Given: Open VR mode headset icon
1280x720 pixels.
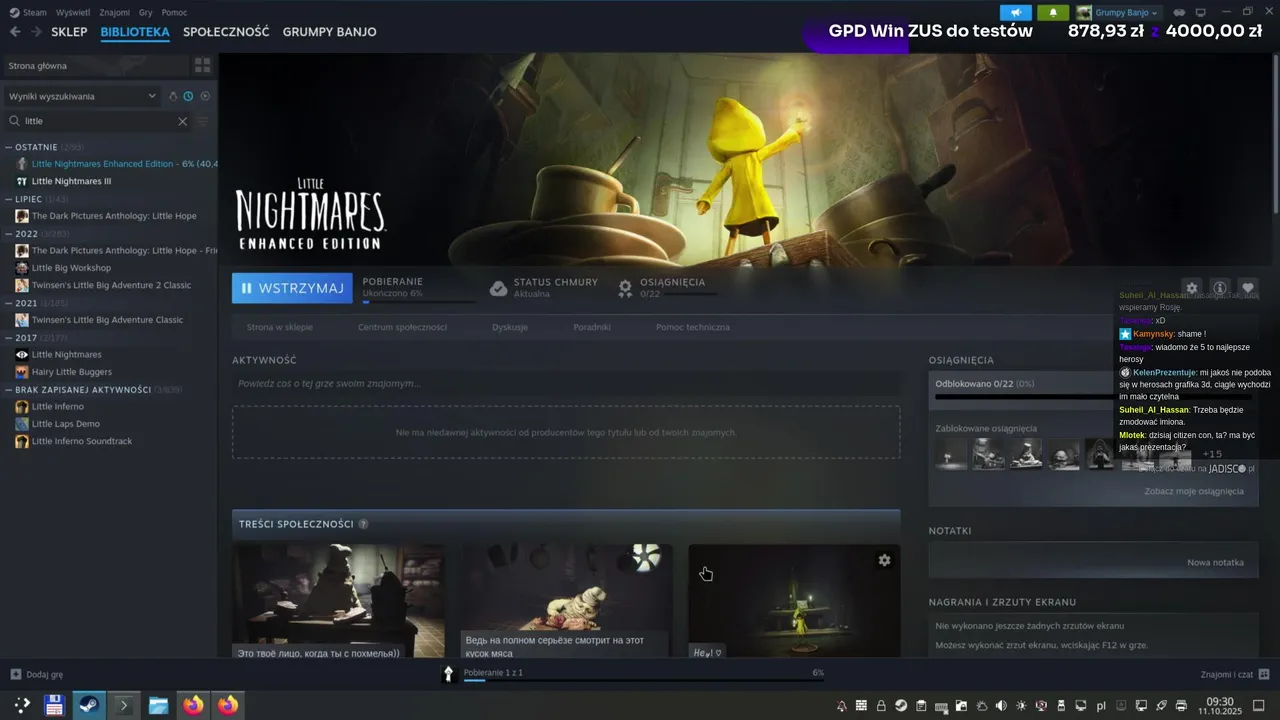Looking at the screenshot, I should click(1179, 13).
